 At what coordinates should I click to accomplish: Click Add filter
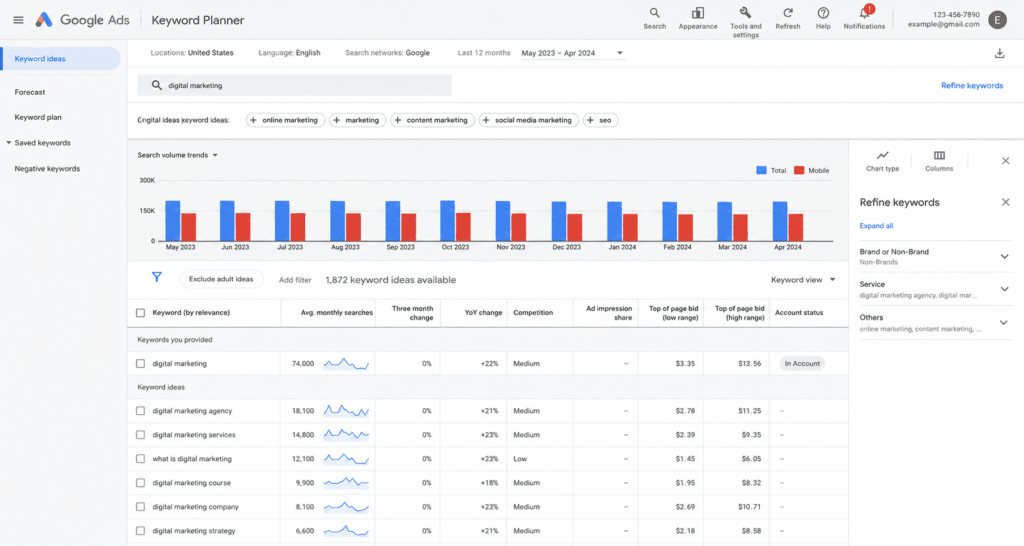click(295, 280)
